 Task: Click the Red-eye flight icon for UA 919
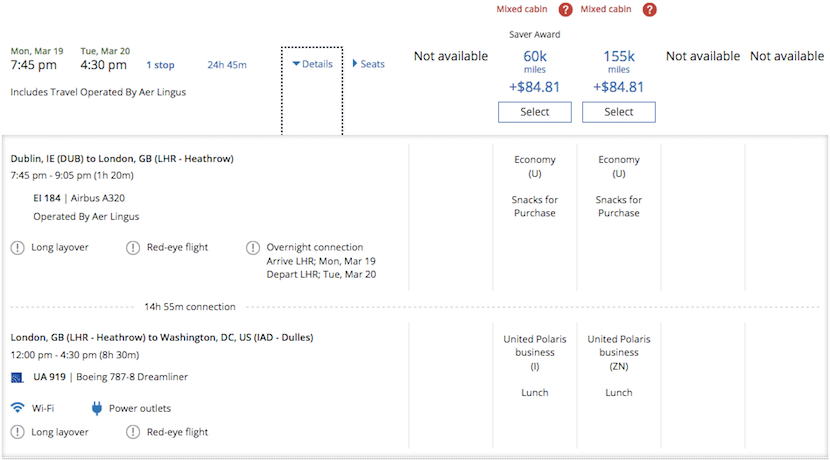pyautogui.click(x=134, y=432)
